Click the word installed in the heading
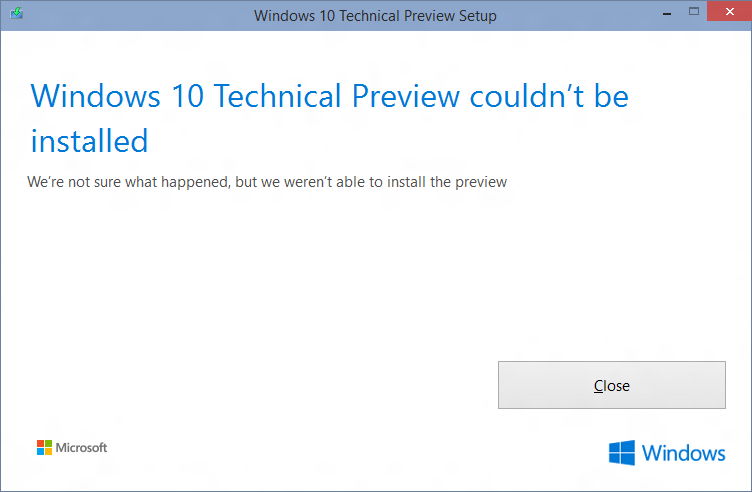The image size is (752, 492). 89,141
